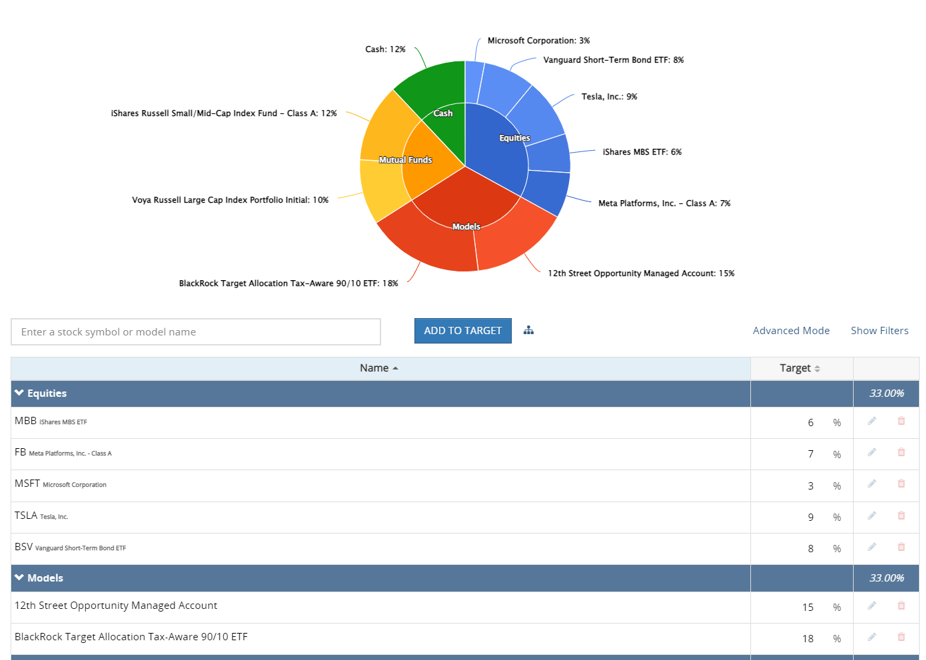The height and width of the screenshot is (660, 926).
Task: Select the 12th Street Opportunity Managed Account name
Action: (x=116, y=605)
